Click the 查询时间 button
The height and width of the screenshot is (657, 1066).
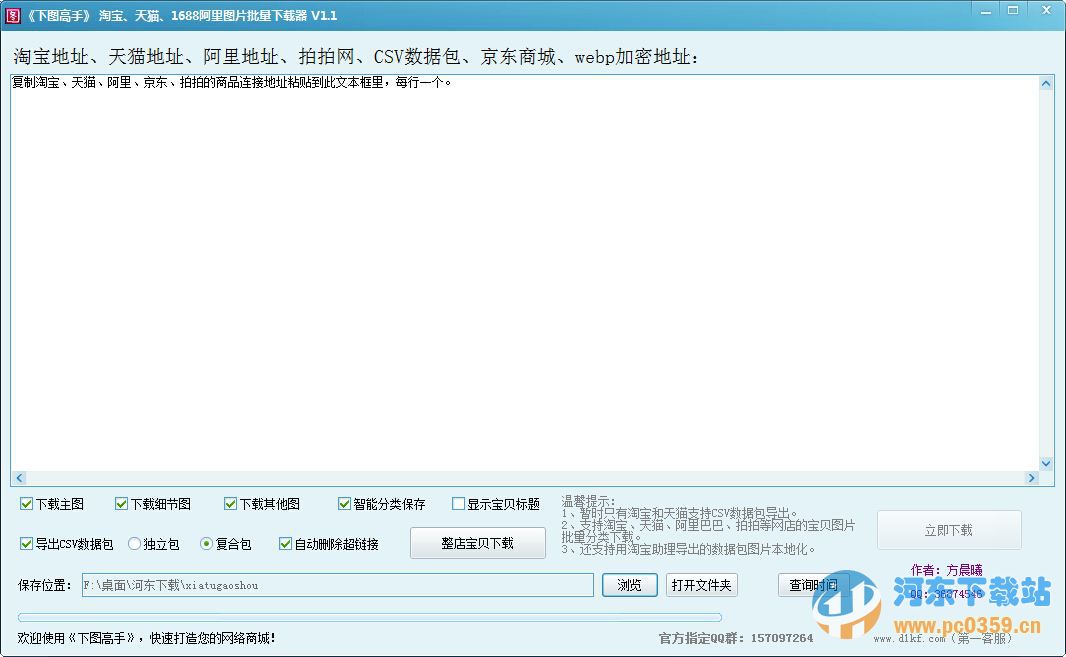[x=812, y=584]
